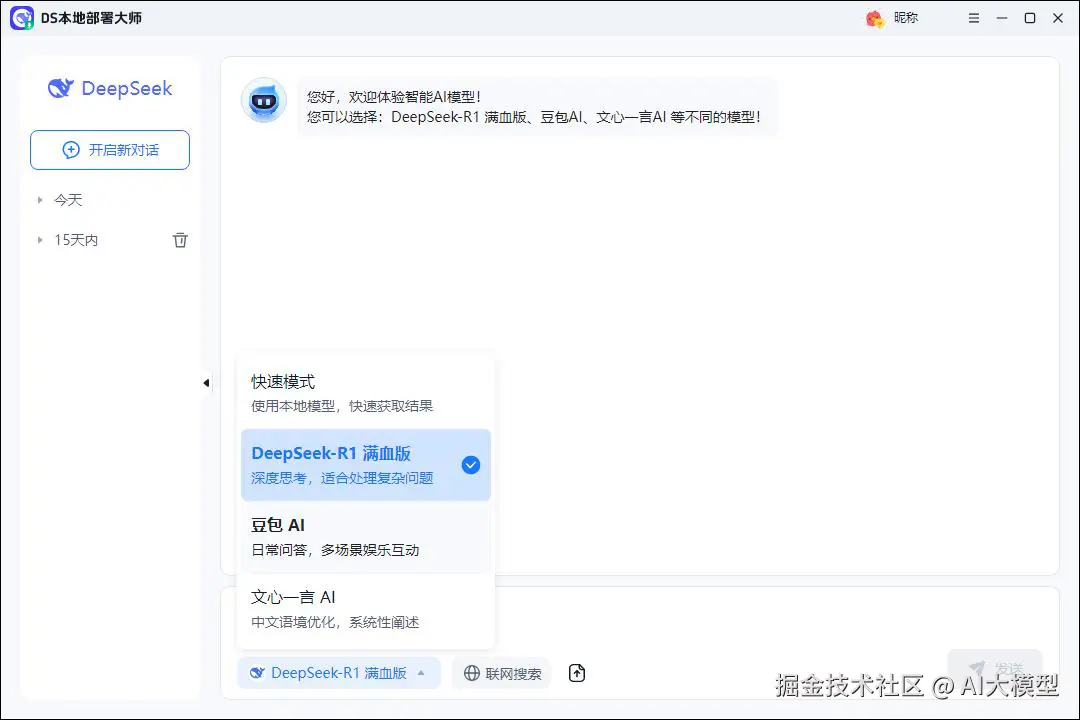Click the welcome message text bubble
The image size is (1080, 720).
(537, 107)
